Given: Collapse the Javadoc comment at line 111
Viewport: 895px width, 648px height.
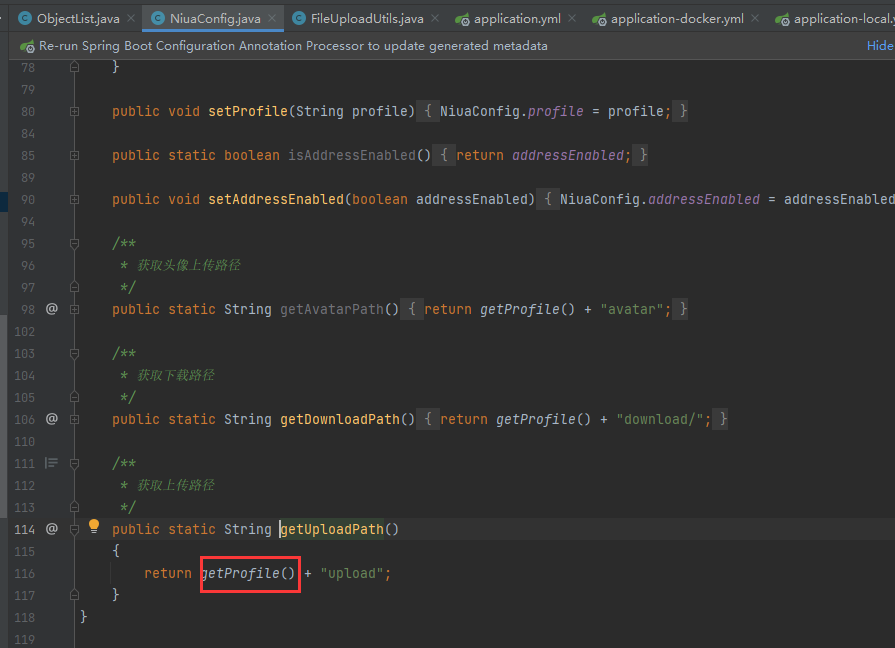Looking at the screenshot, I should click(x=74, y=464).
